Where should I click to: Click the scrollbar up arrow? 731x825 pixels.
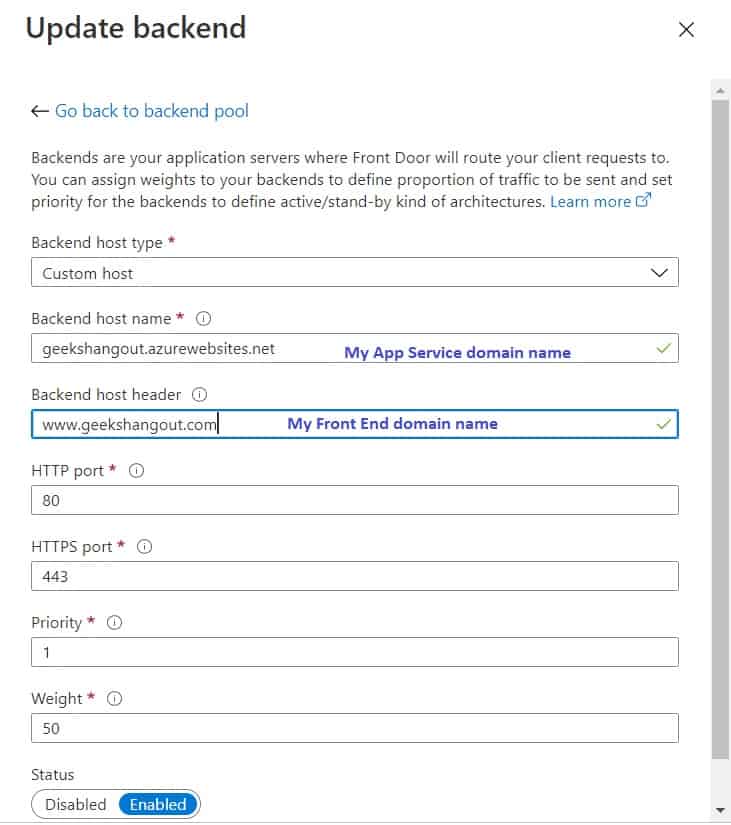point(720,92)
